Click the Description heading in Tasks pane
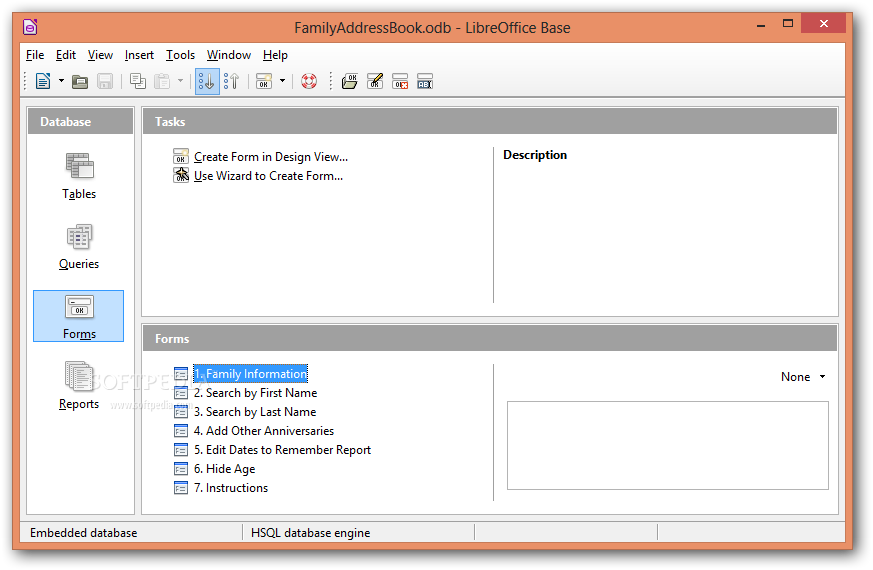The width and height of the screenshot is (873, 570). click(535, 155)
